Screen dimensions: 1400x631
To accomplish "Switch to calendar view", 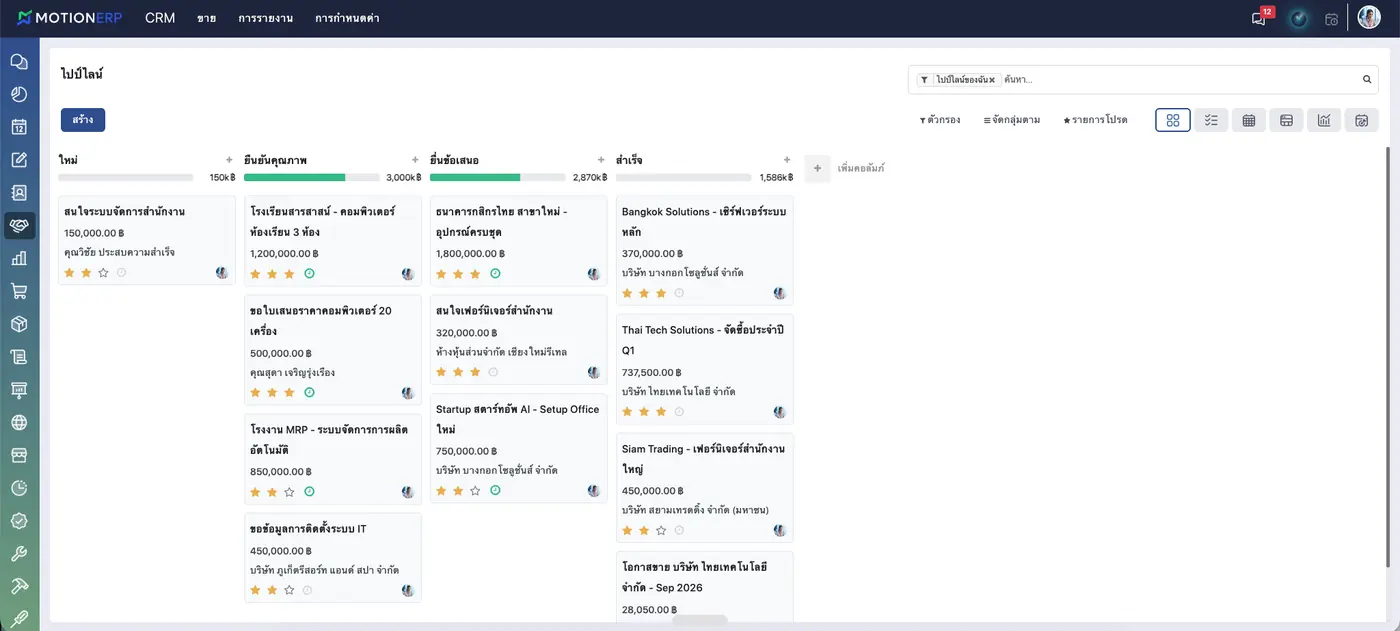I will click(x=1249, y=120).
